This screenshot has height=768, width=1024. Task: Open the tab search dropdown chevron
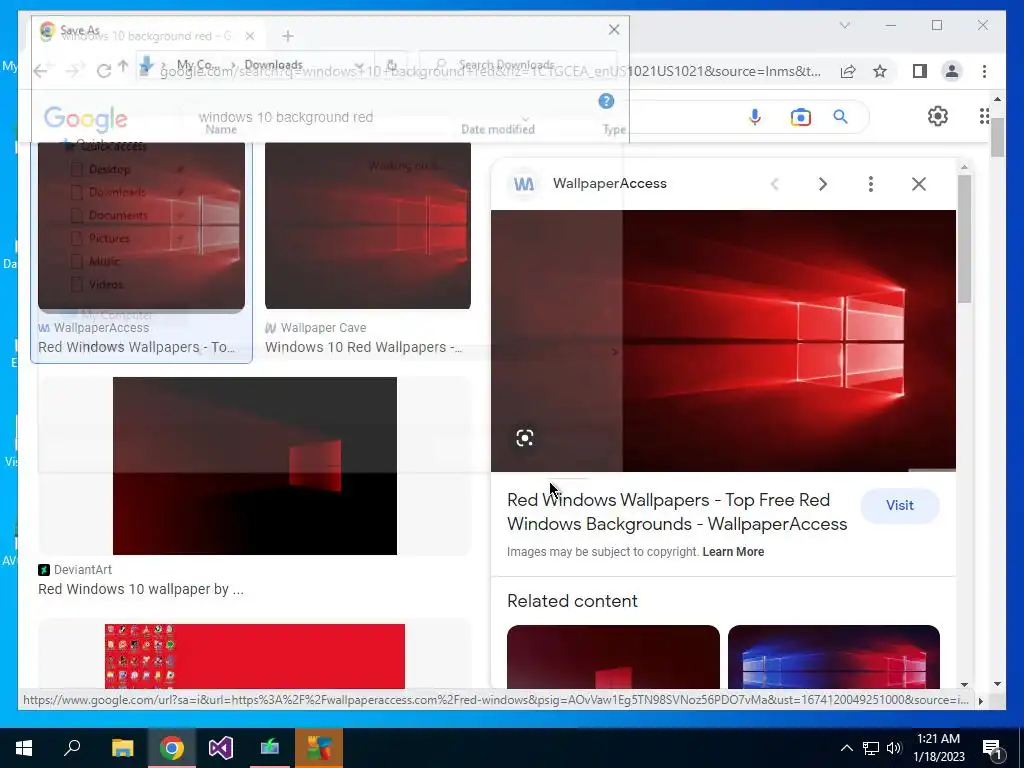pos(844,25)
